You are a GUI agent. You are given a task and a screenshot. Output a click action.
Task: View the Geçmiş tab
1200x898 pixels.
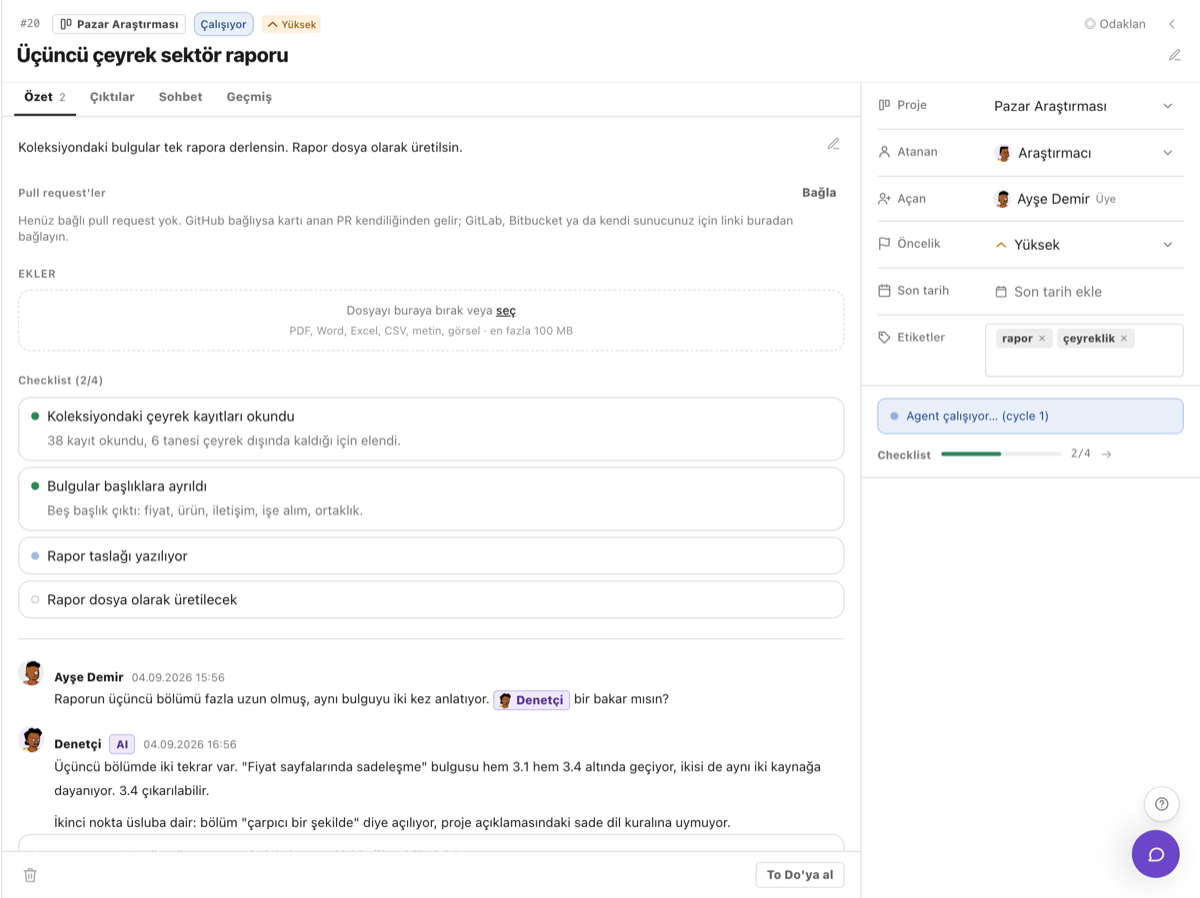[249, 97]
